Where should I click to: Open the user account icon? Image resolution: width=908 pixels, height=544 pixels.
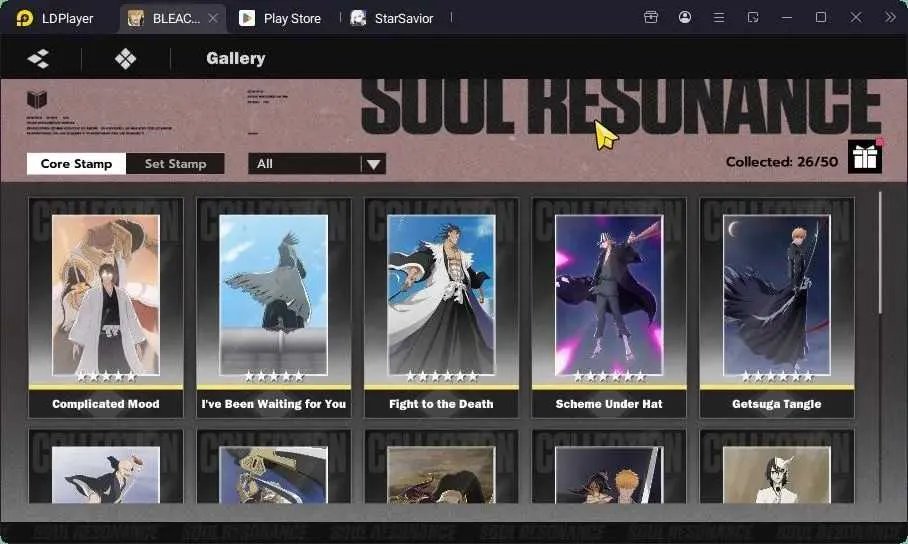coord(684,17)
